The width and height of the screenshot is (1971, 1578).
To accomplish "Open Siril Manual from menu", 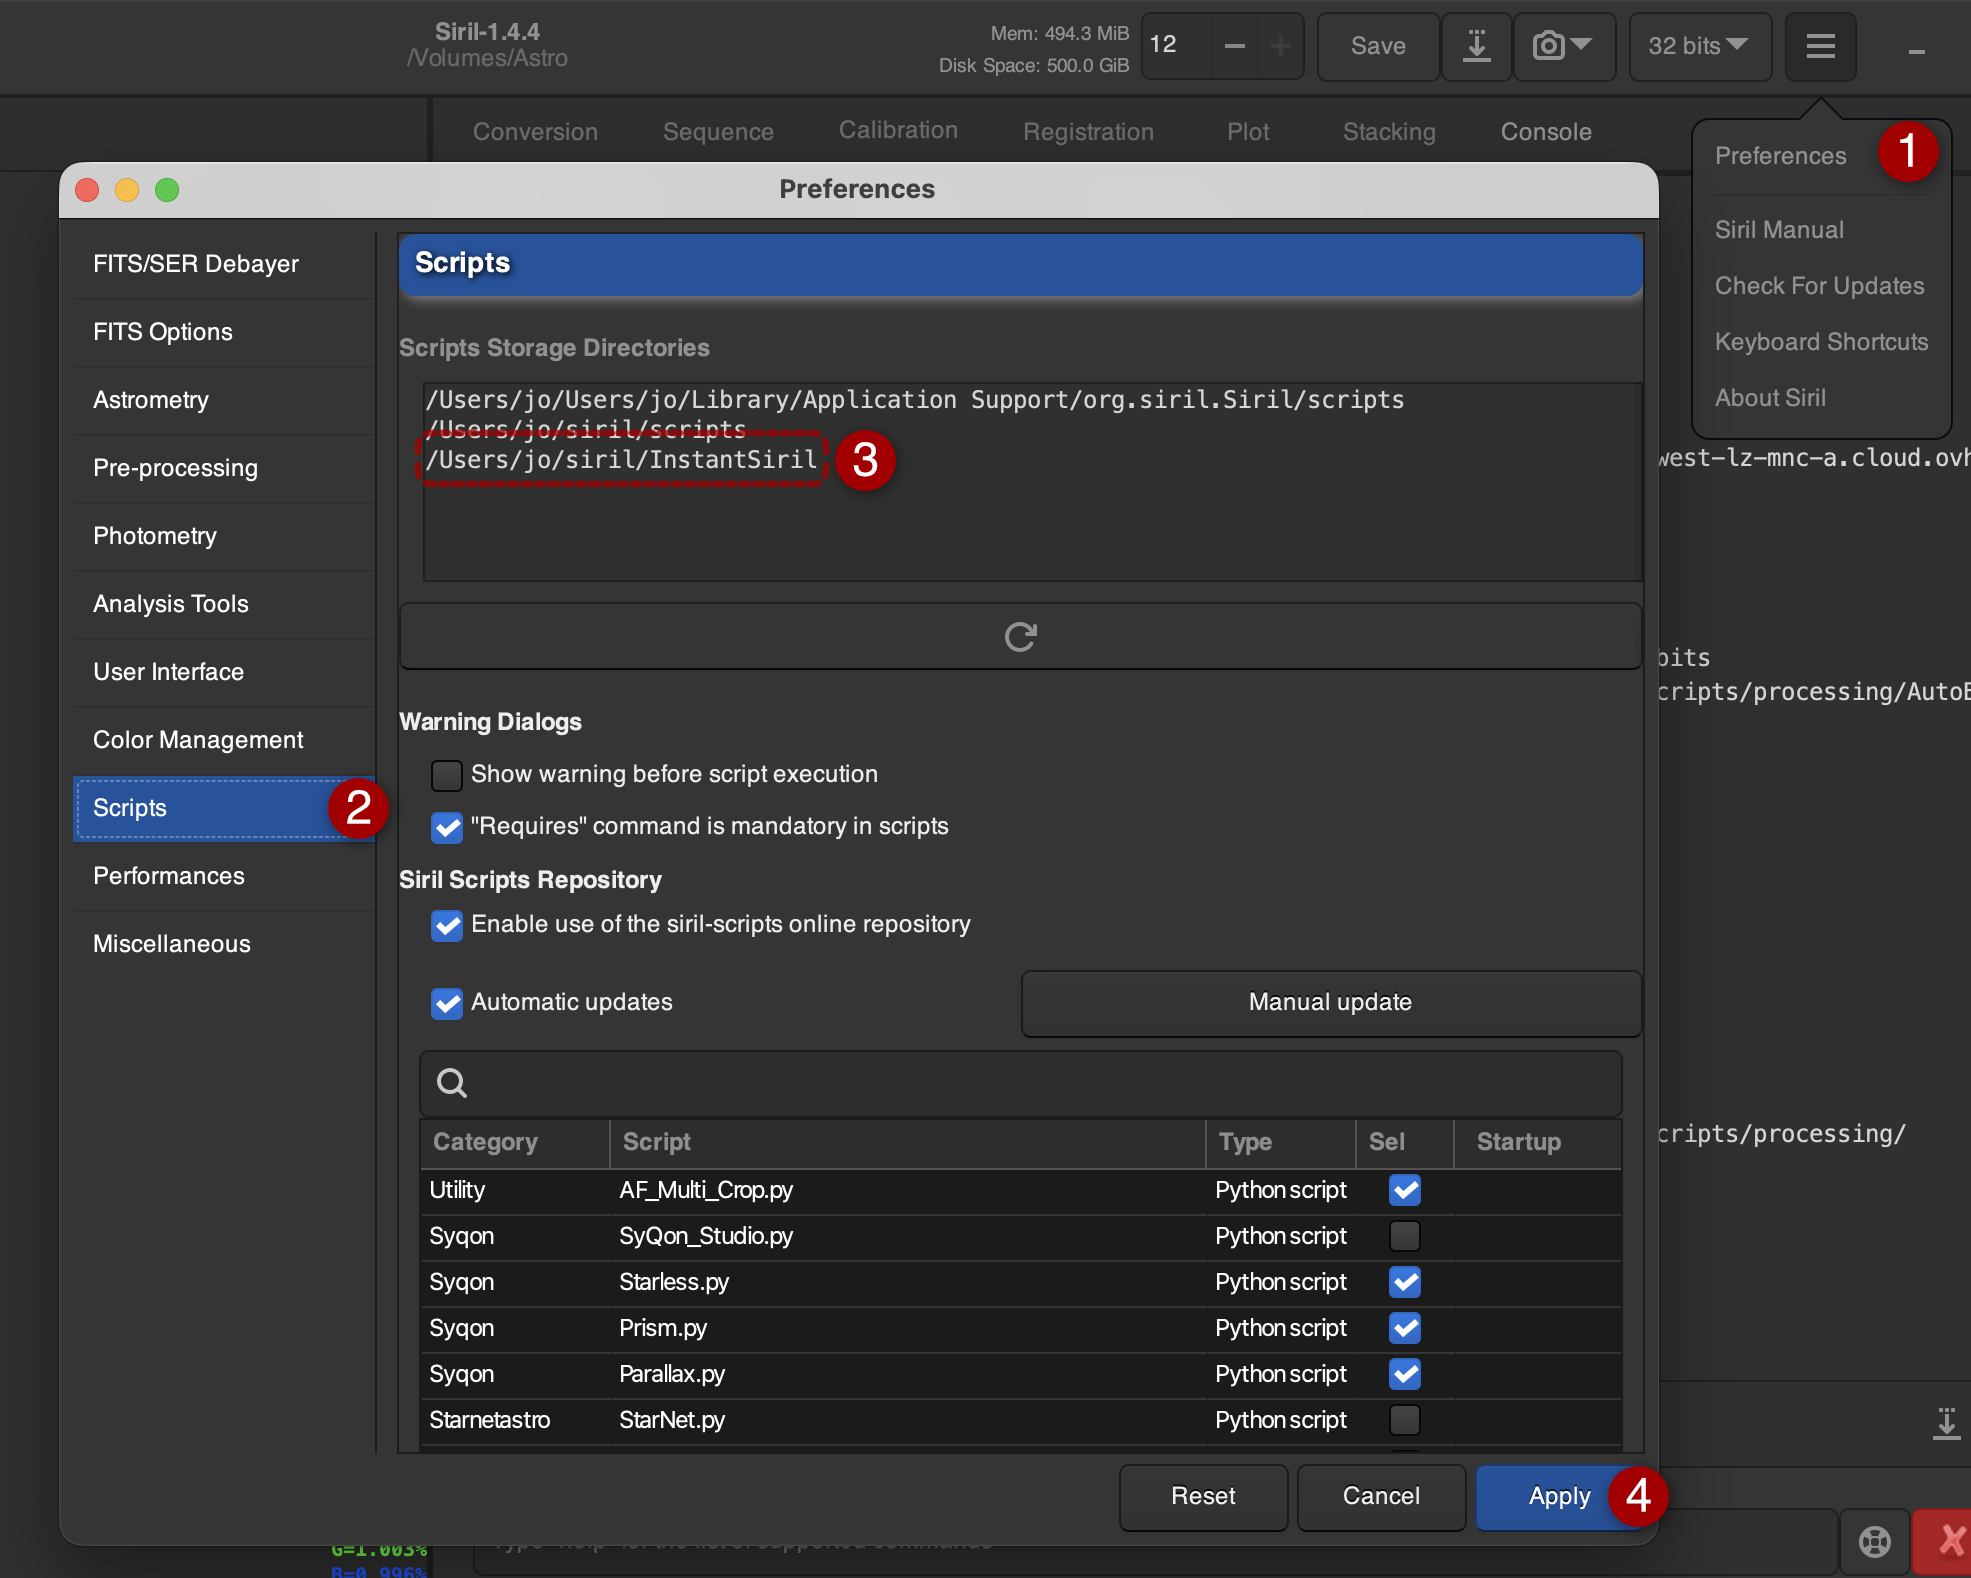I will pos(1779,230).
